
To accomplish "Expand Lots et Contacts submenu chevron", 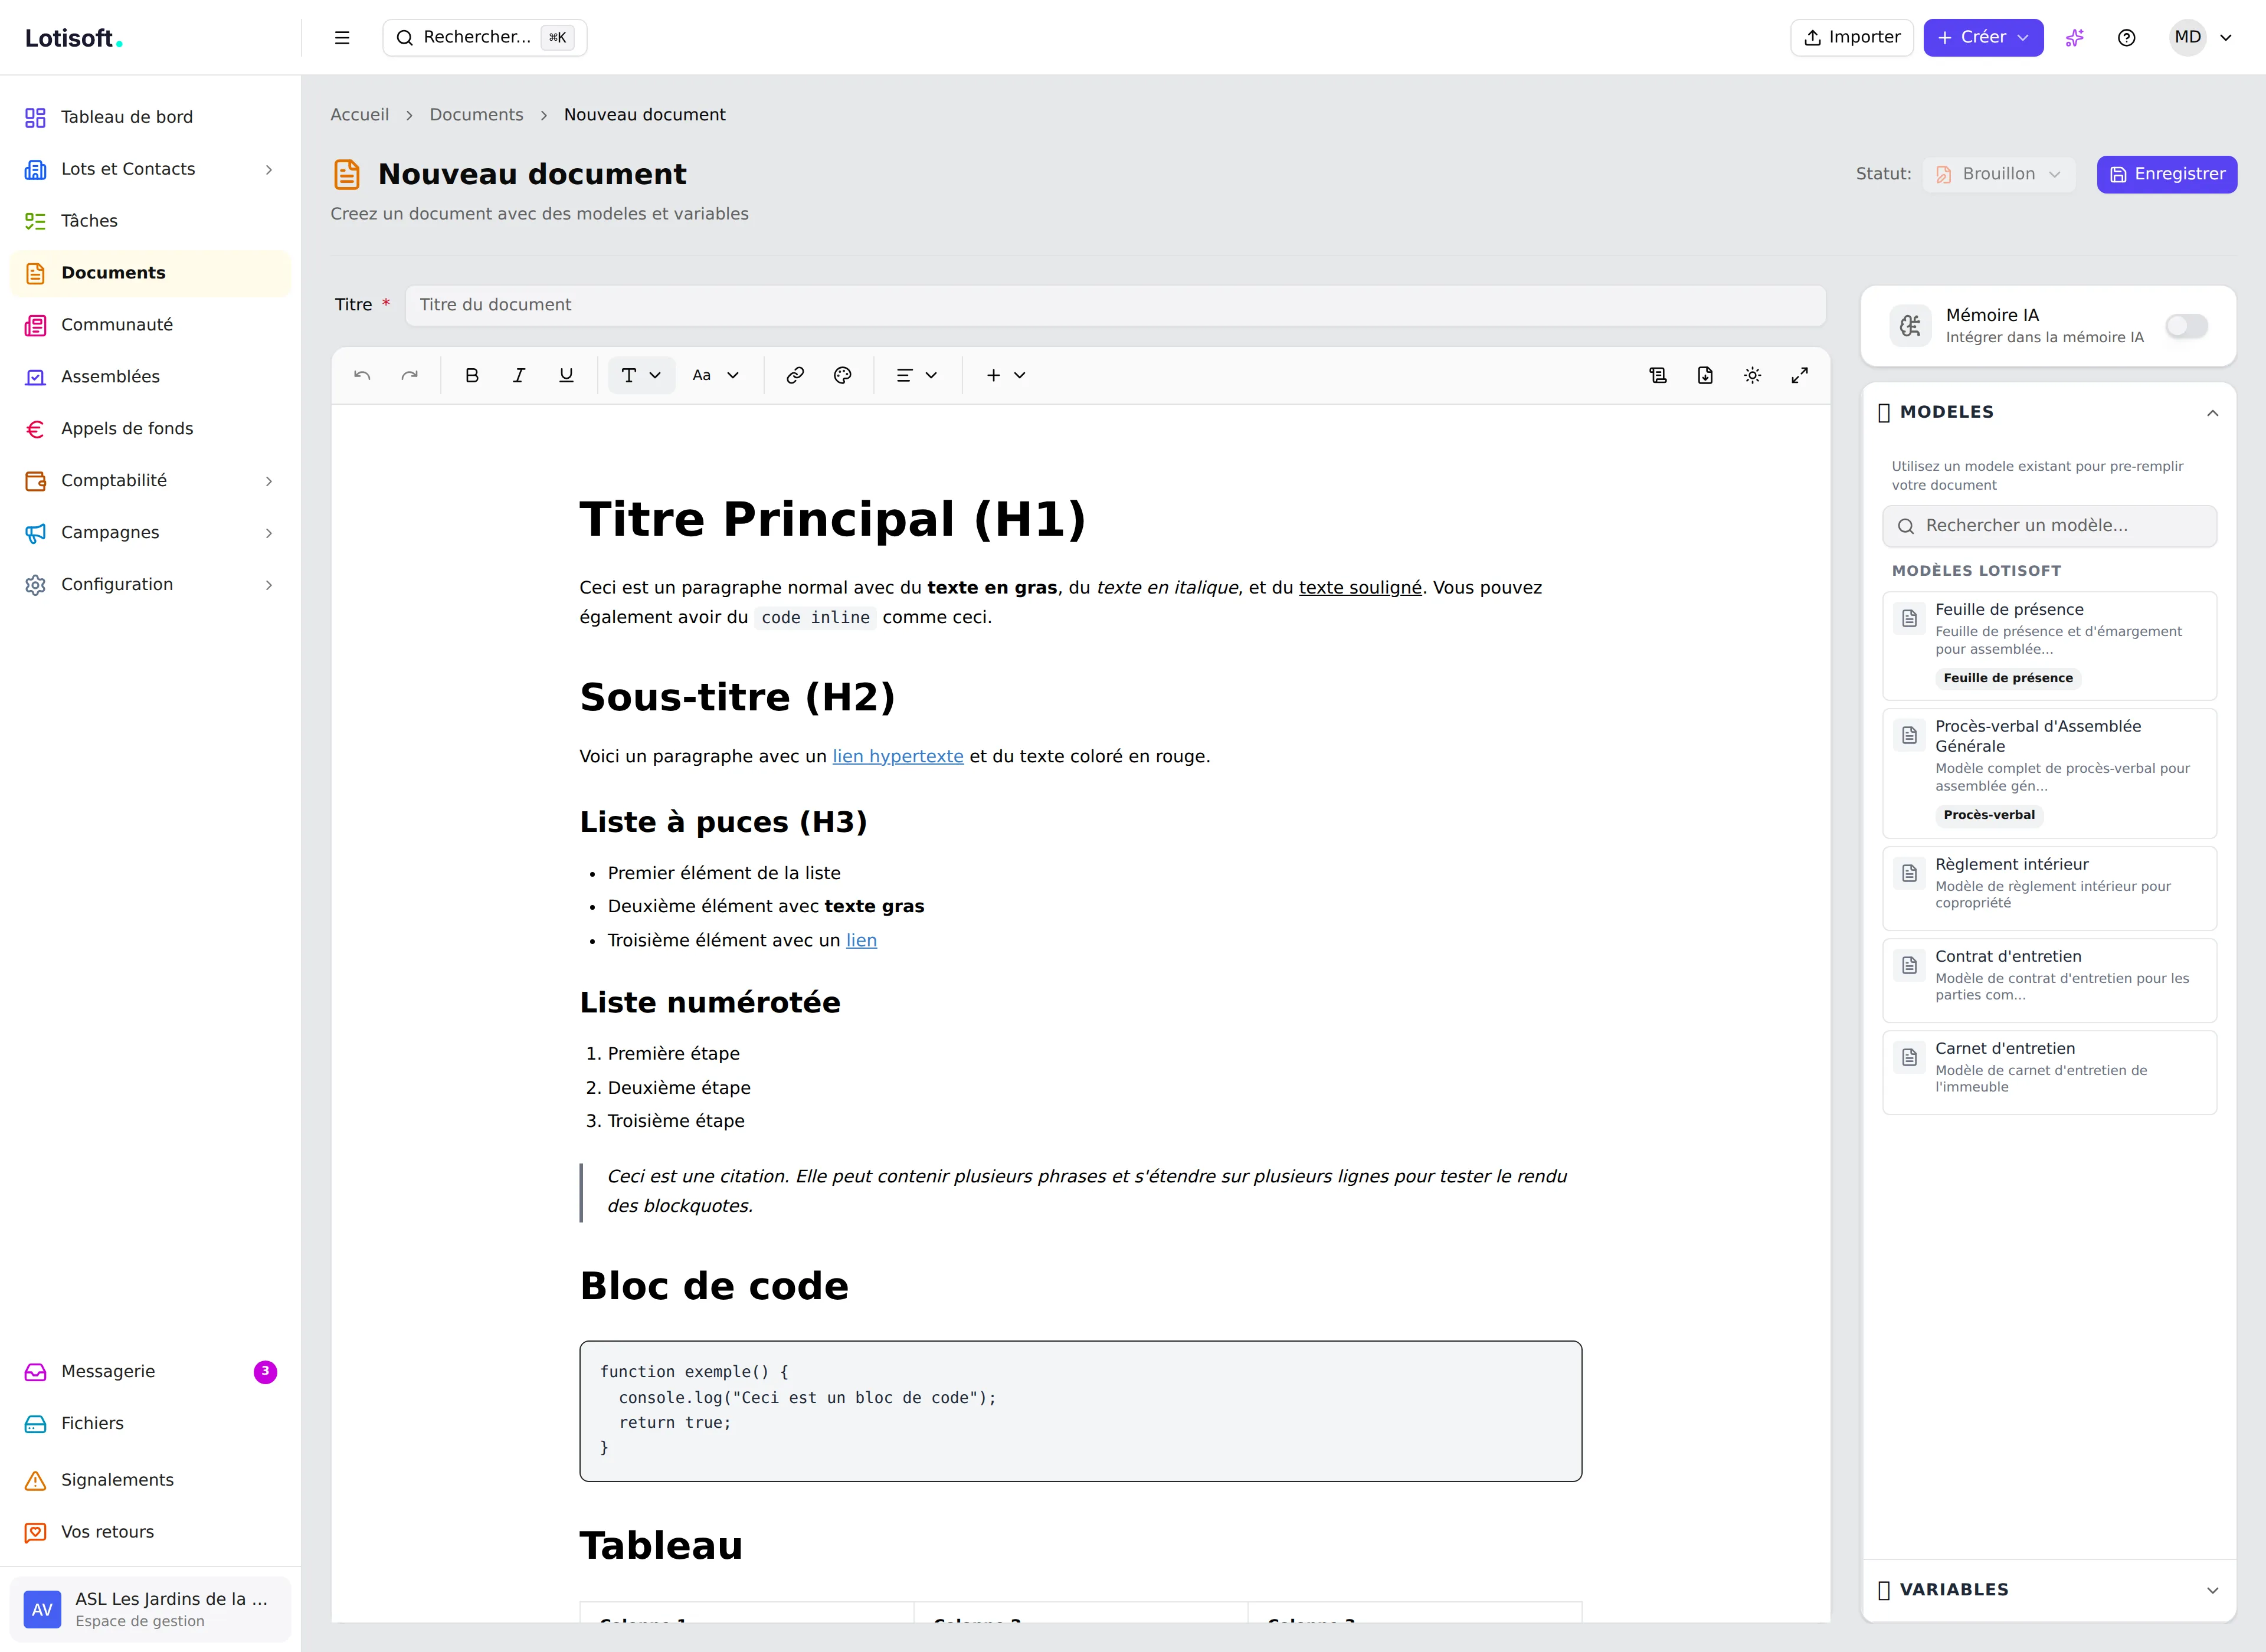I will 268,170.
